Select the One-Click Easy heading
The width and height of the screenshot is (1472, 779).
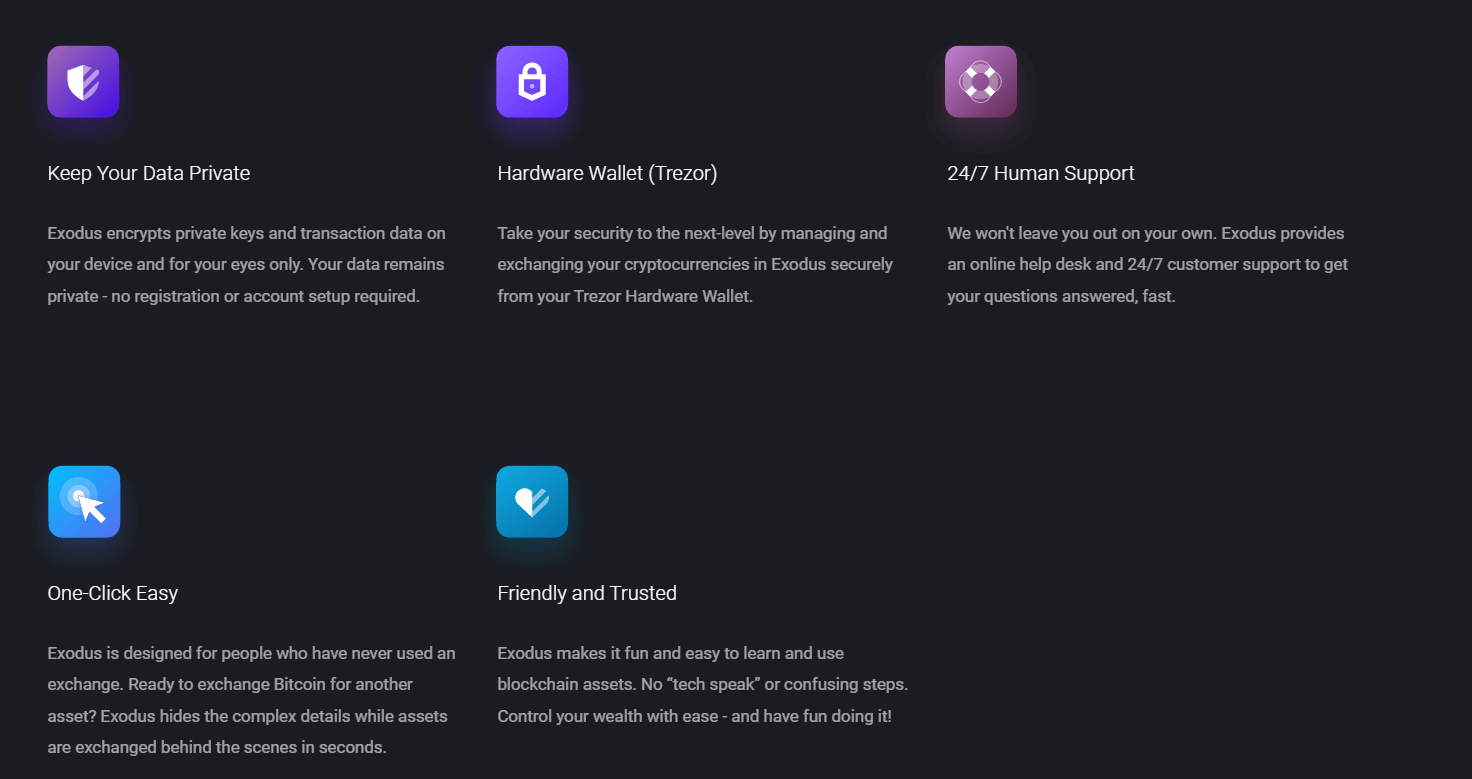[x=112, y=593]
